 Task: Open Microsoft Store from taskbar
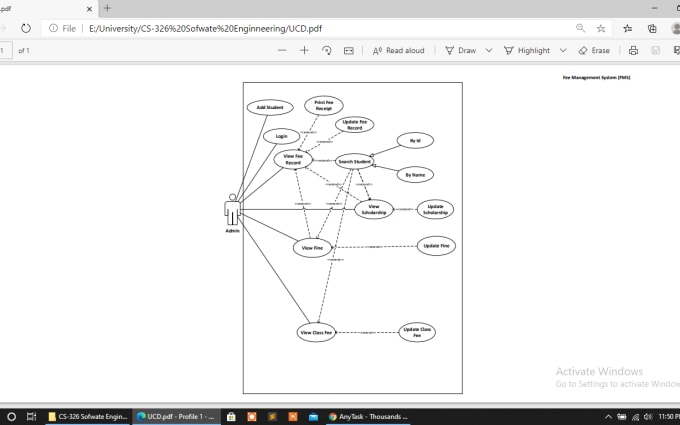click(x=231, y=417)
